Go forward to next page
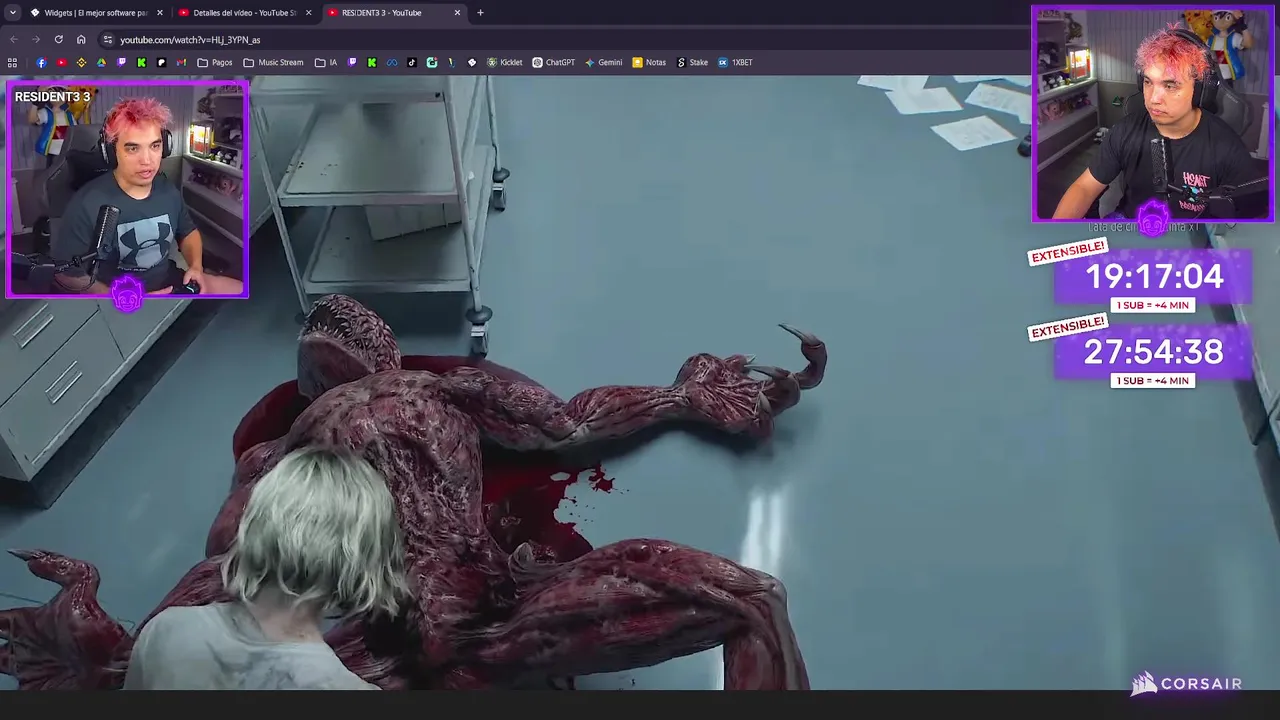The height and width of the screenshot is (720, 1280). (36, 40)
